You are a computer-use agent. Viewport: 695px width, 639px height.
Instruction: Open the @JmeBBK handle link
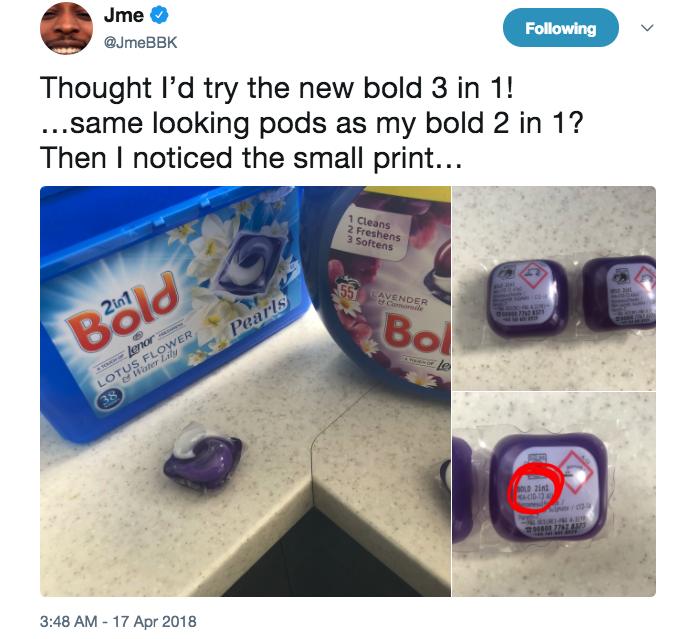click(140, 43)
